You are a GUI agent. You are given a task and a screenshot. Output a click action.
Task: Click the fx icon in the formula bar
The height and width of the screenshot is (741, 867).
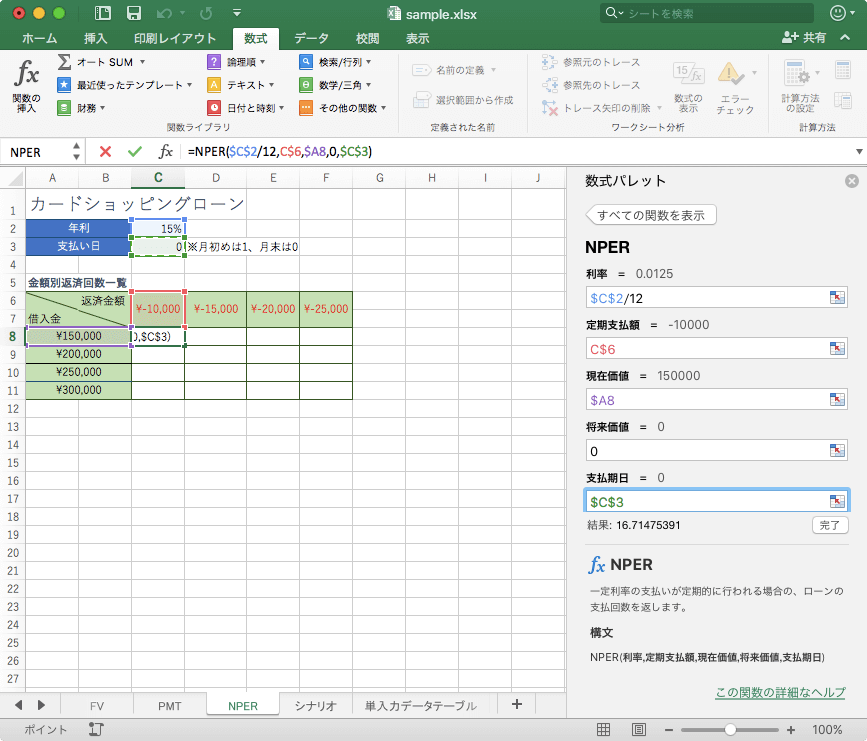[165, 152]
